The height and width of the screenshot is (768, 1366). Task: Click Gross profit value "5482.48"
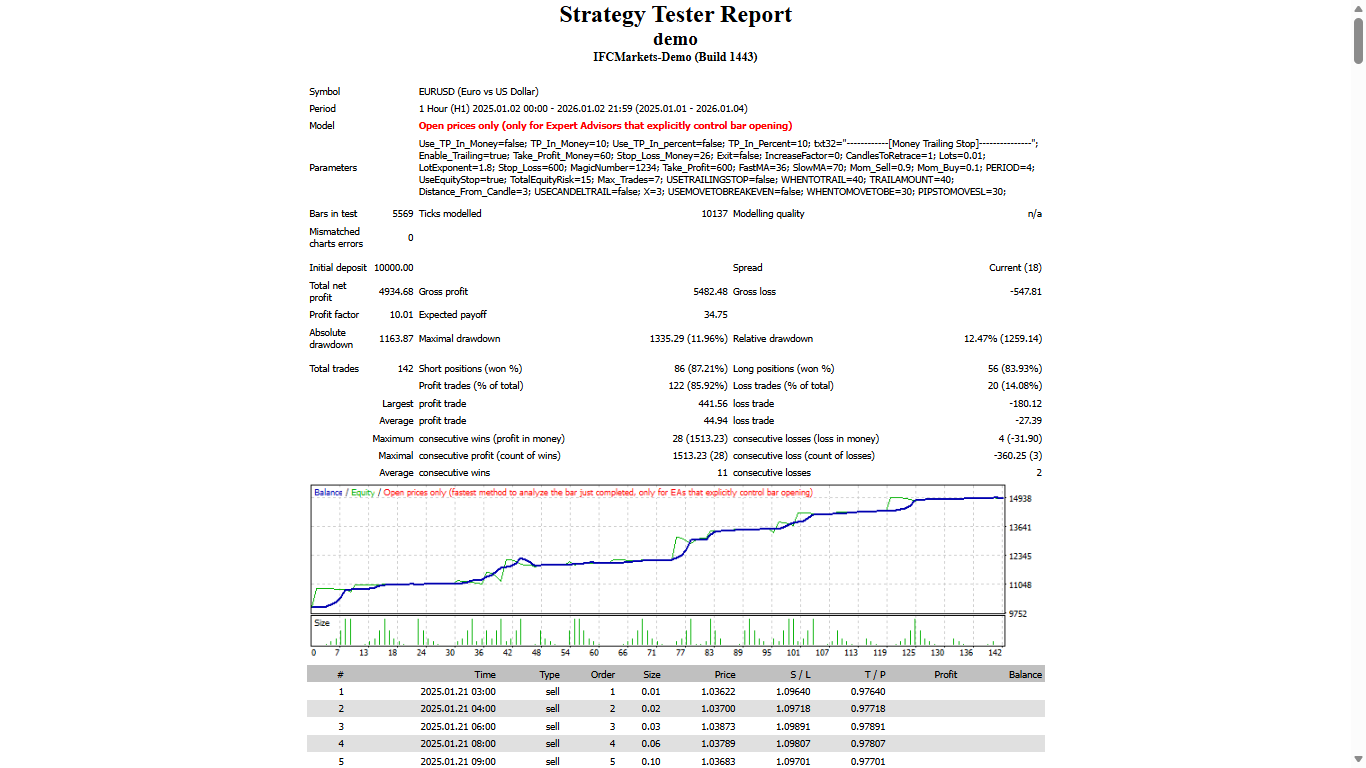coord(710,292)
